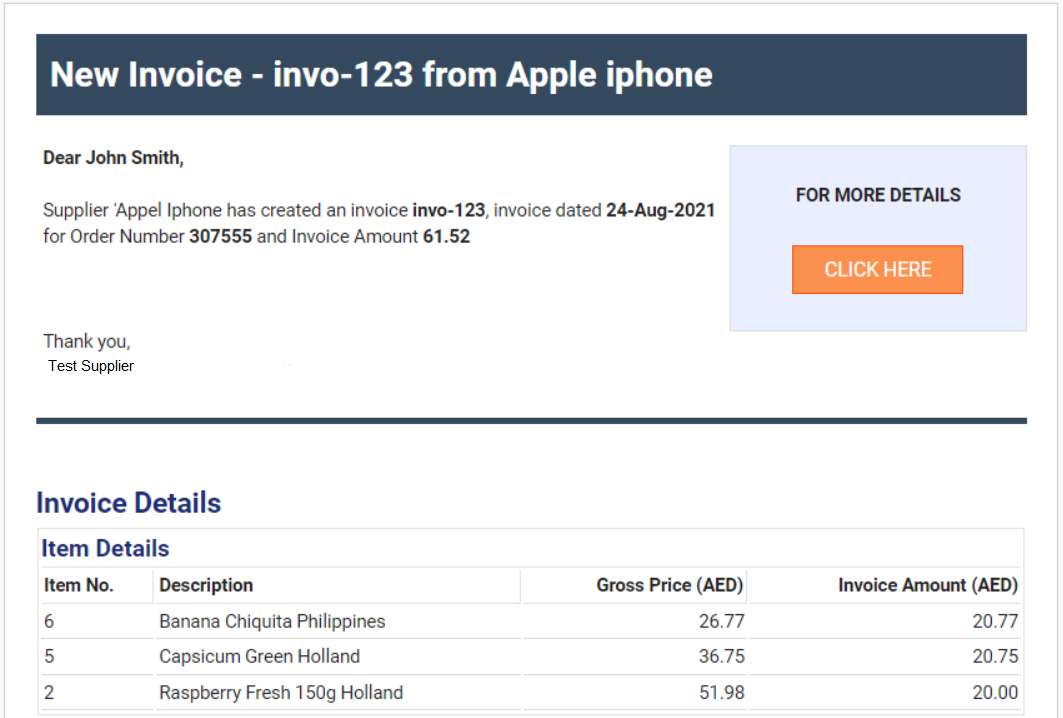The height and width of the screenshot is (718, 1063).
Task: Click the 'Thank you,' closing text
Action: 87,341
